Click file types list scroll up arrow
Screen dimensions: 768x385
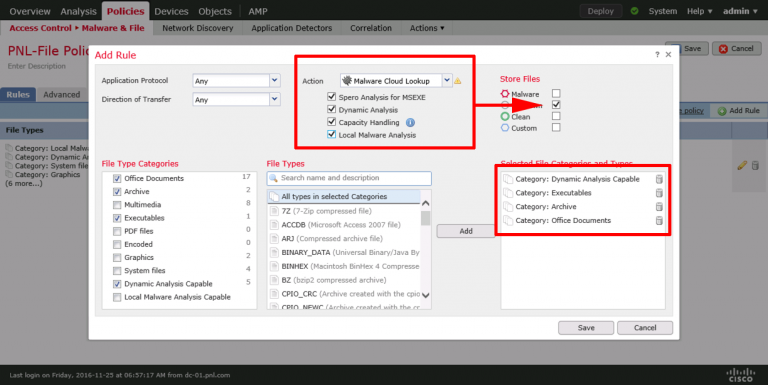(425, 203)
